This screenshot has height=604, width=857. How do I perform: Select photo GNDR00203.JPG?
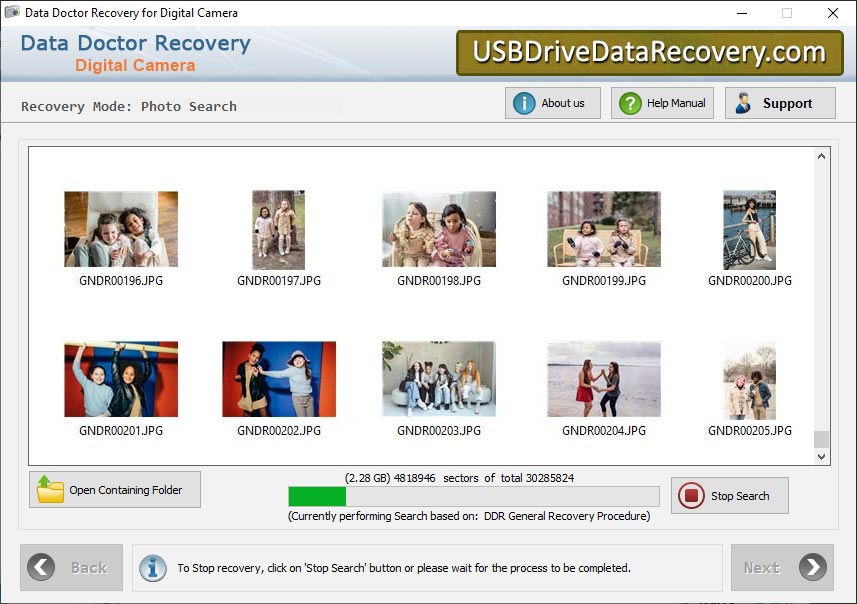click(438, 378)
